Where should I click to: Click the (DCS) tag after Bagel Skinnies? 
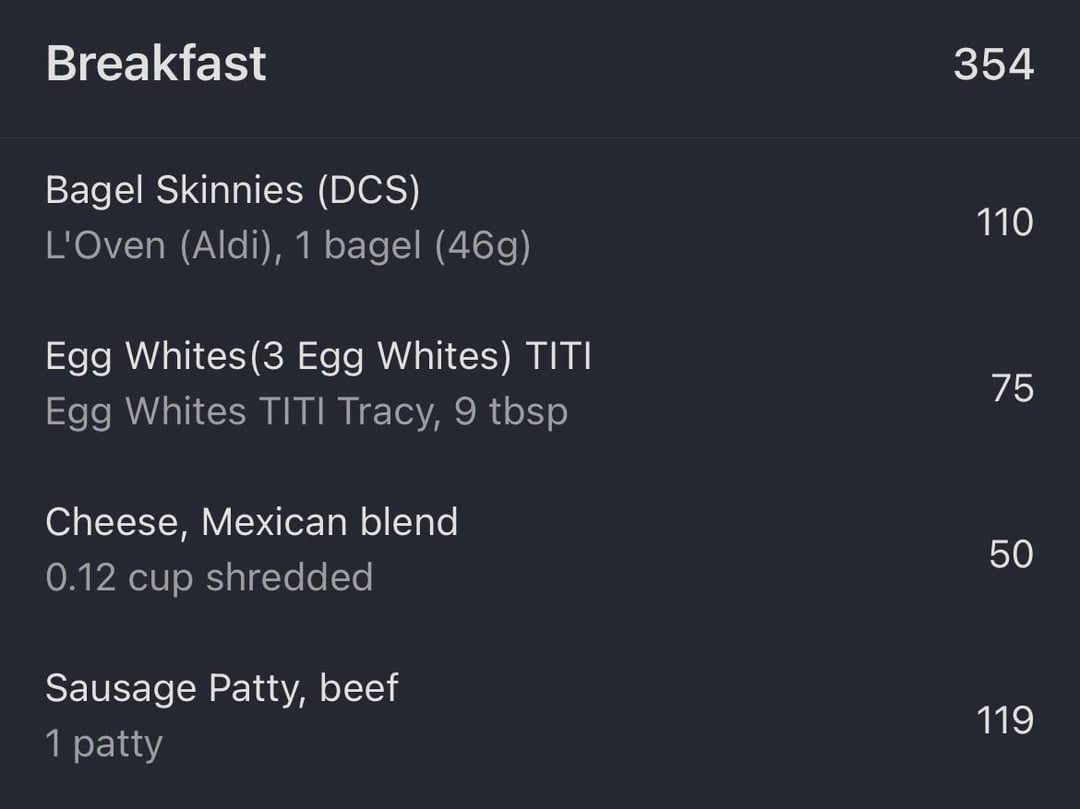pyautogui.click(x=368, y=190)
